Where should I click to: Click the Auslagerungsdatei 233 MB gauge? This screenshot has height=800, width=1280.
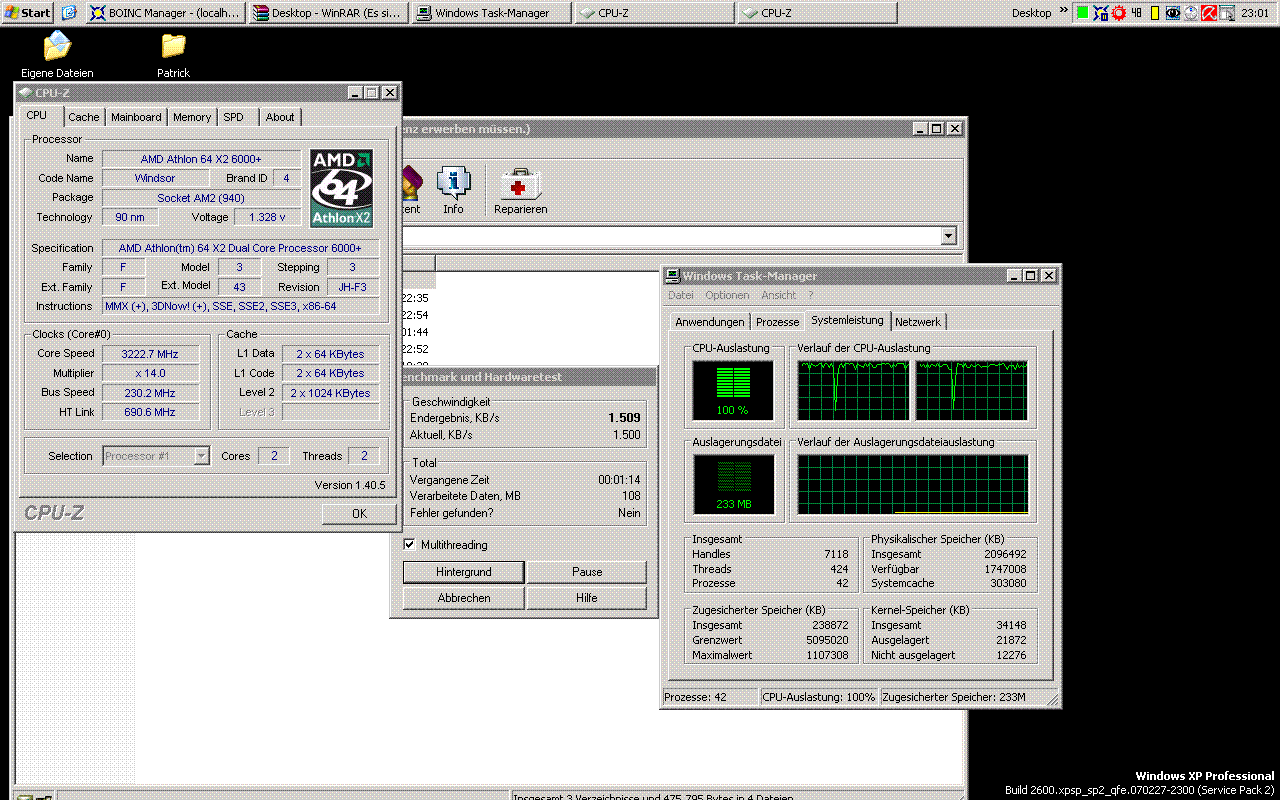733,485
